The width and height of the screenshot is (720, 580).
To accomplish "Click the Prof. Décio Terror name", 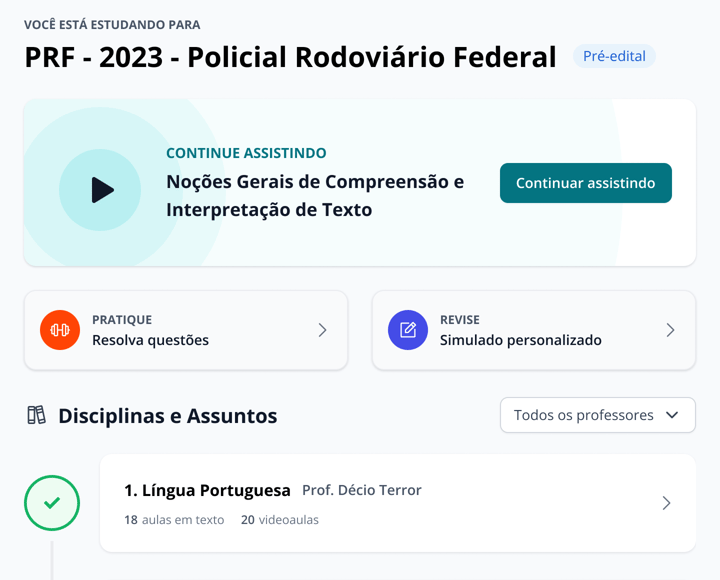I will [x=362, y=490].
